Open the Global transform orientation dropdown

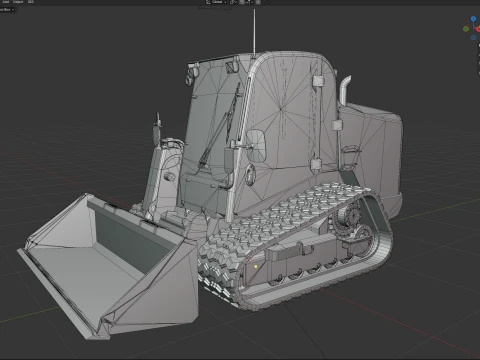click(x=216, y=2)
